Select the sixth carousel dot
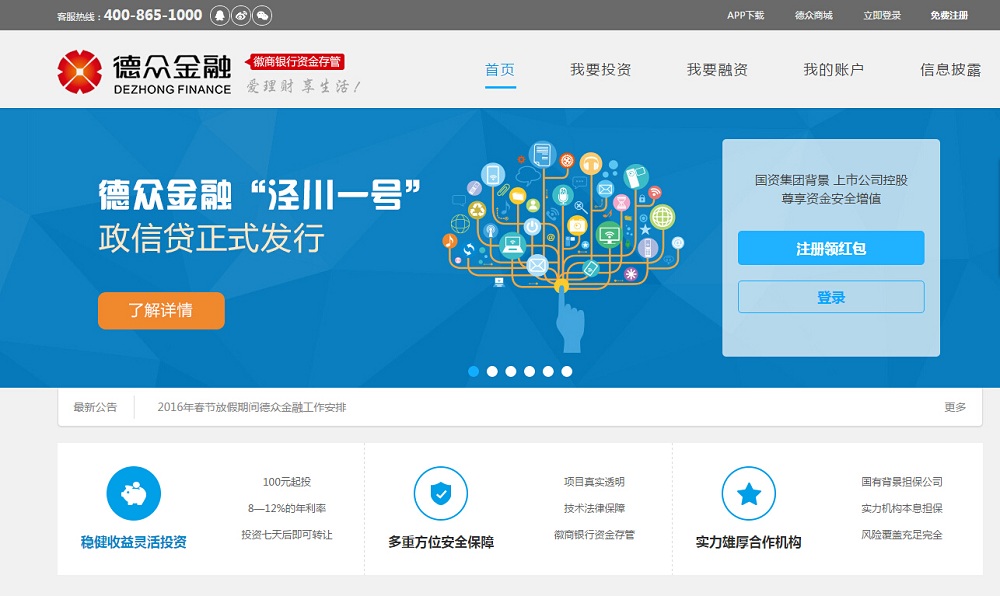This screenshot has height=596, width=1000. tap(567, 372)
